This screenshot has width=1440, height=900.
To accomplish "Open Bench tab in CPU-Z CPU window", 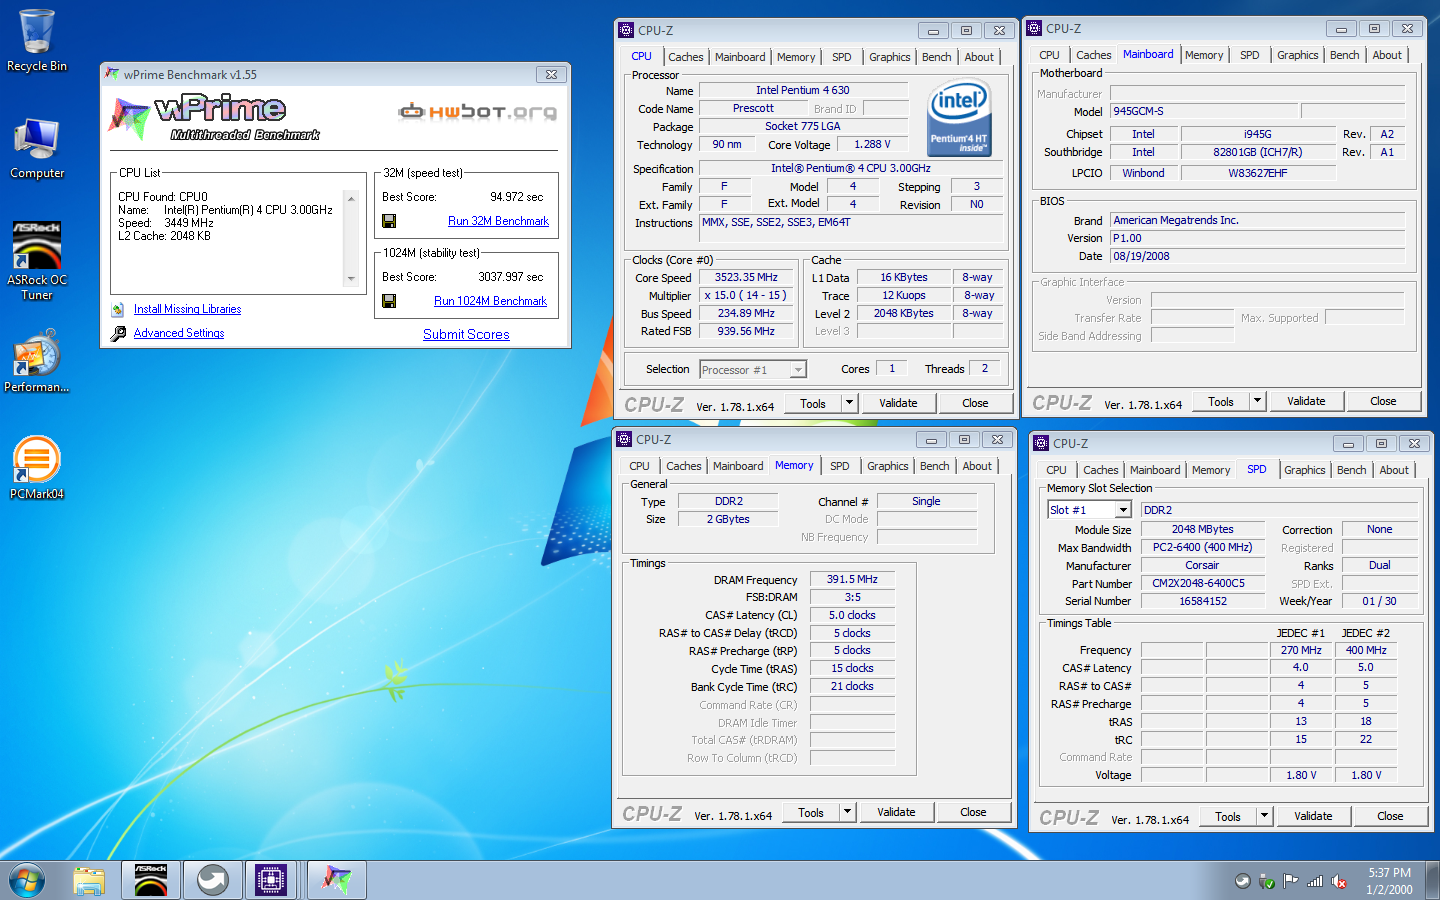I will click(x=937, y=57).
